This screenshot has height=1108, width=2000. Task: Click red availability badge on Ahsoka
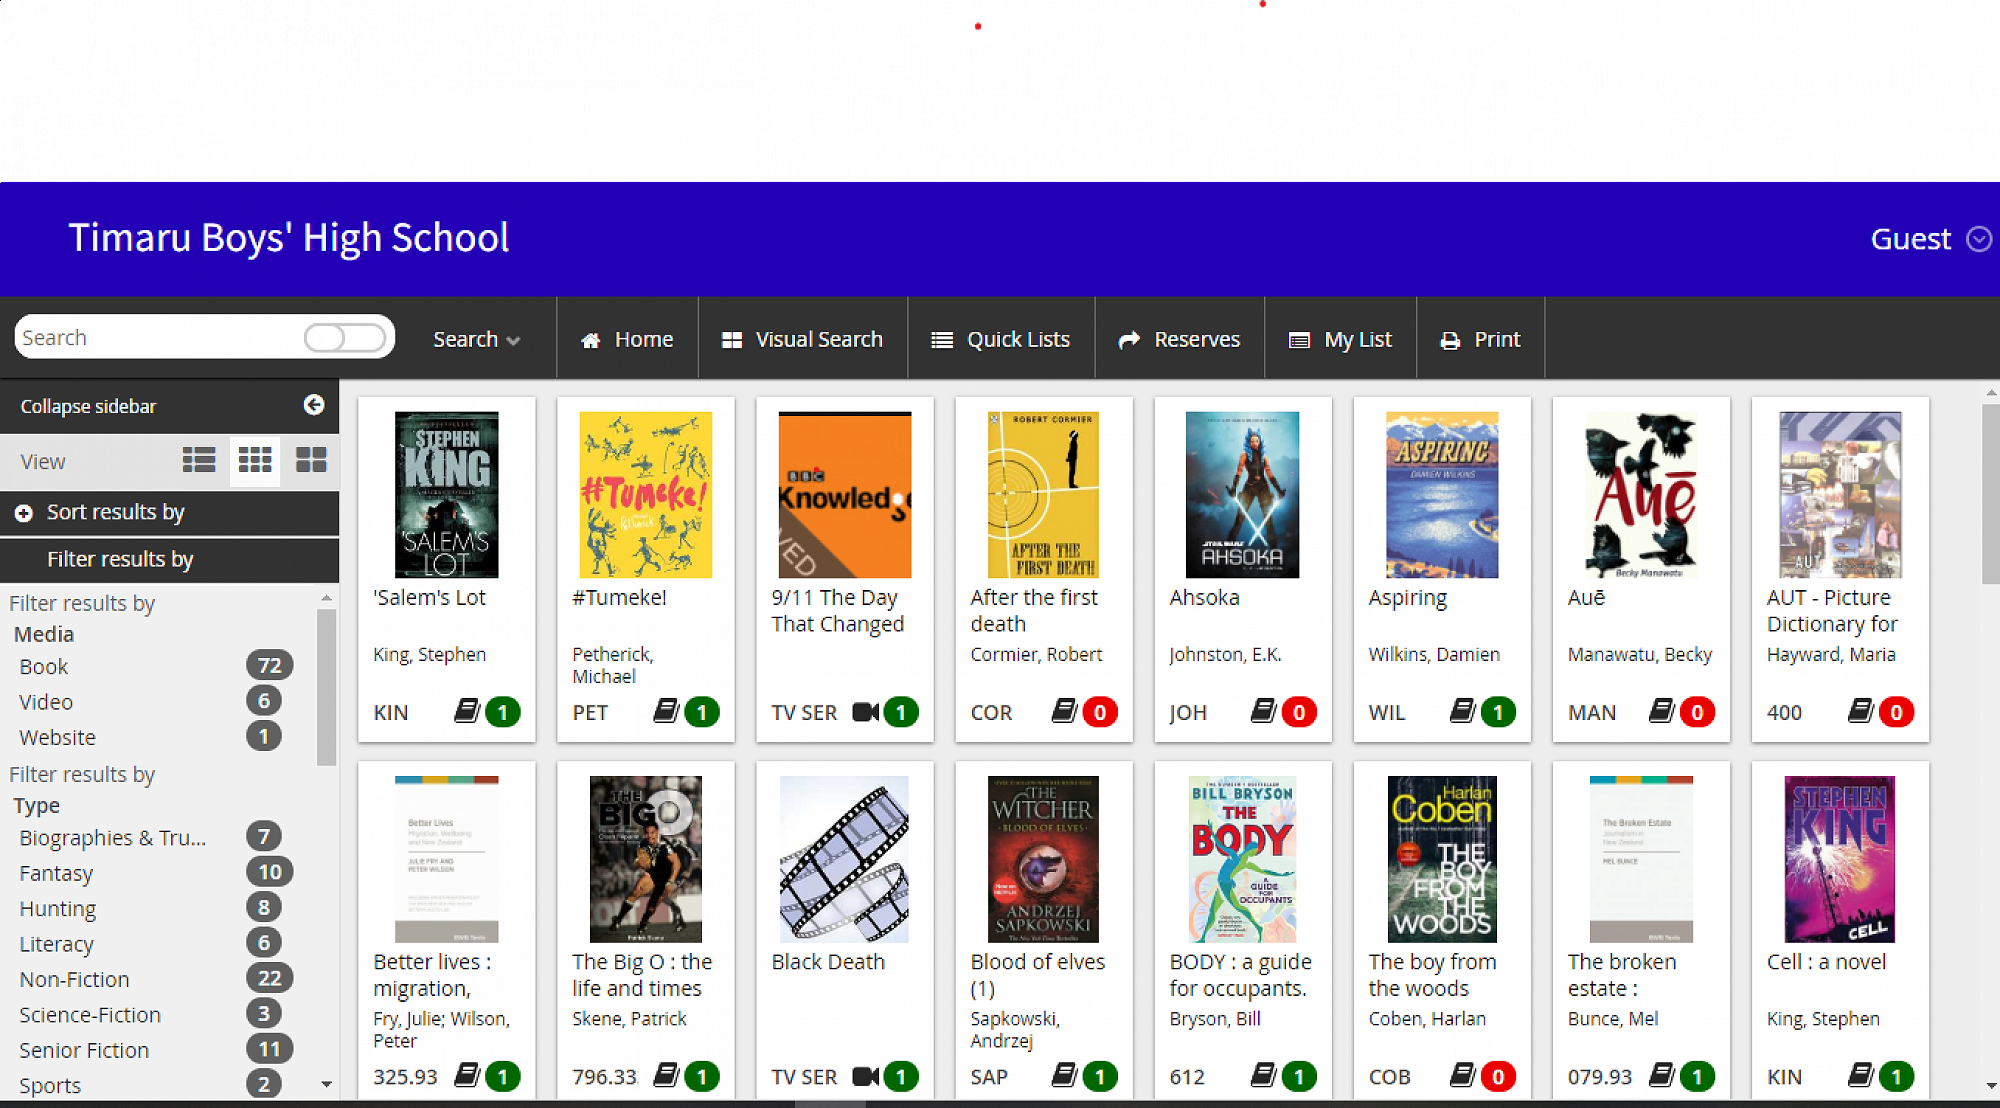1298,712
